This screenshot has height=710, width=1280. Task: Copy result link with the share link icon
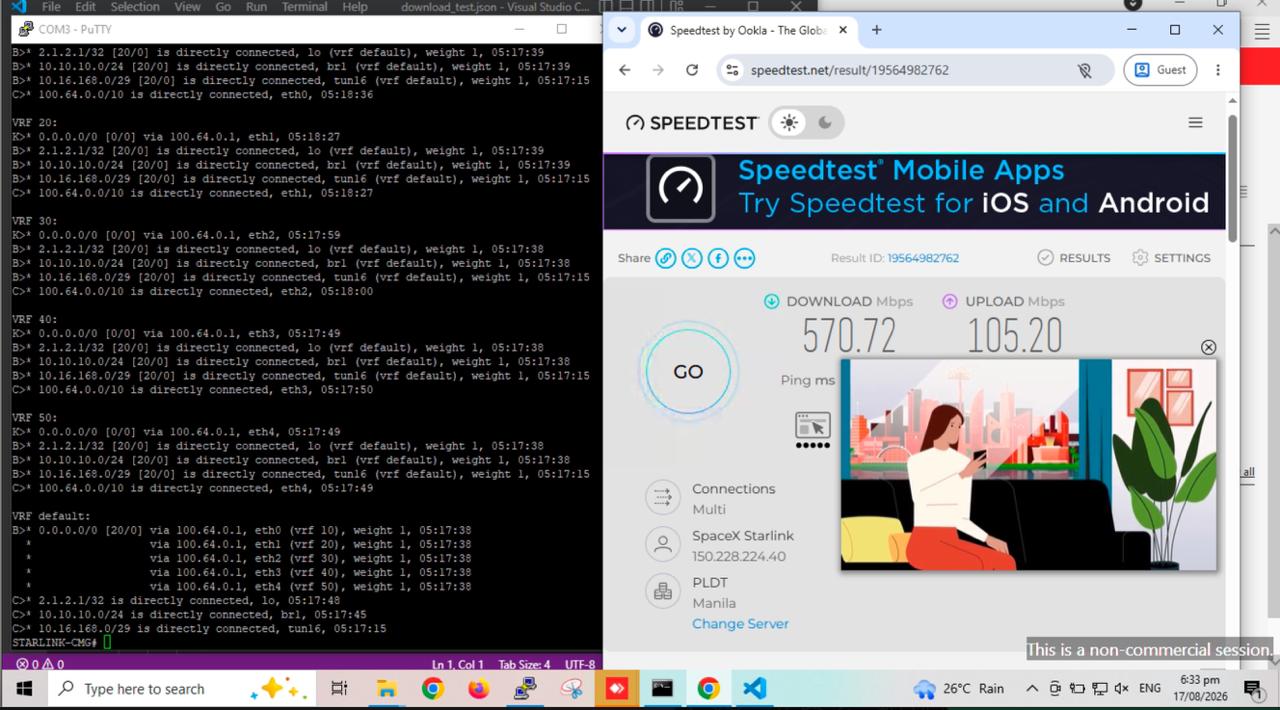[x=665, y=258]
